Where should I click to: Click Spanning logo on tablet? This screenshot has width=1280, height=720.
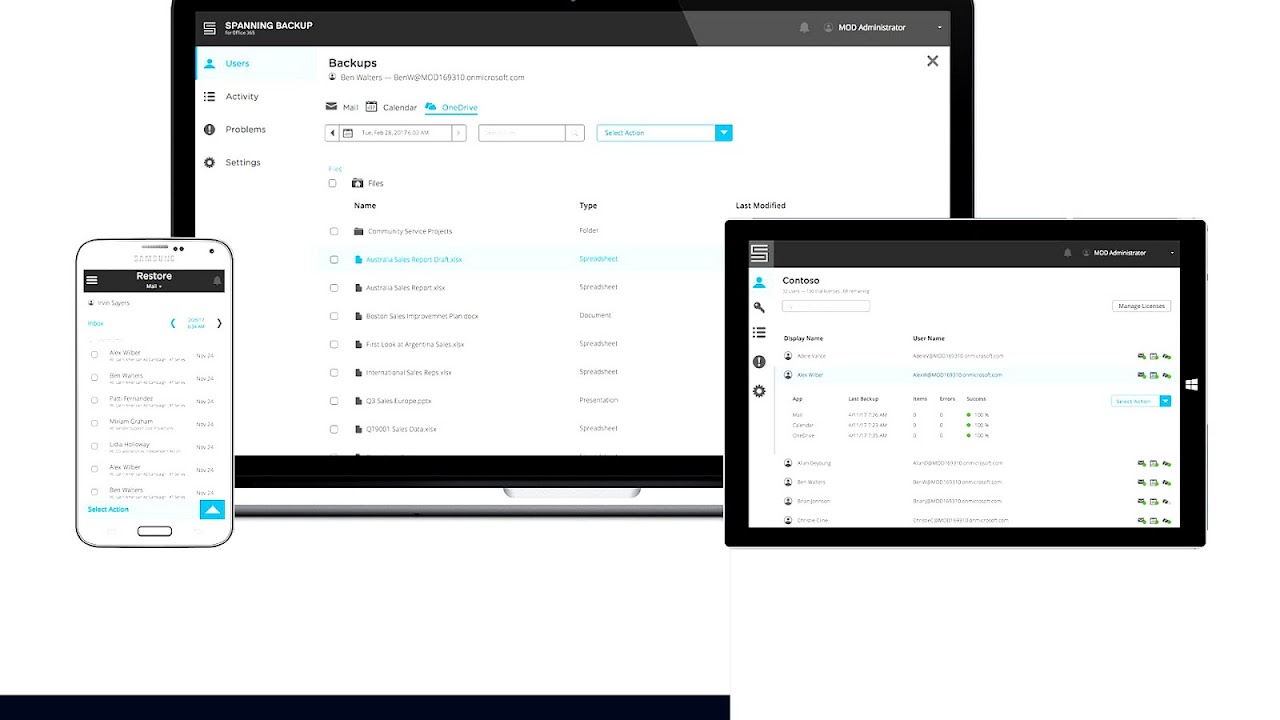[x=760, y=253]
